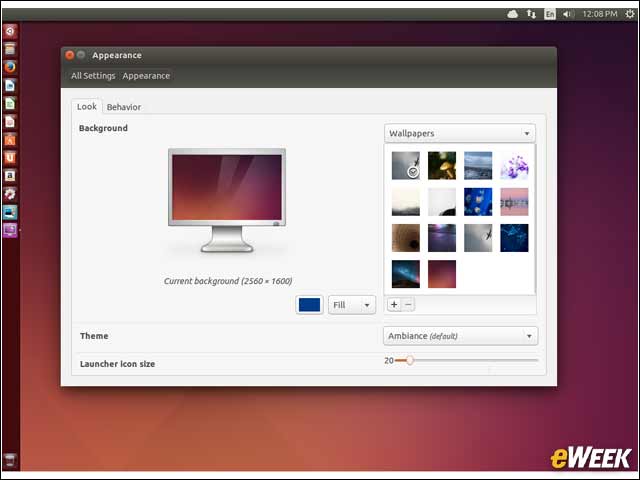Open LibreOffice Calc launcher icon

tap(10, 103)
